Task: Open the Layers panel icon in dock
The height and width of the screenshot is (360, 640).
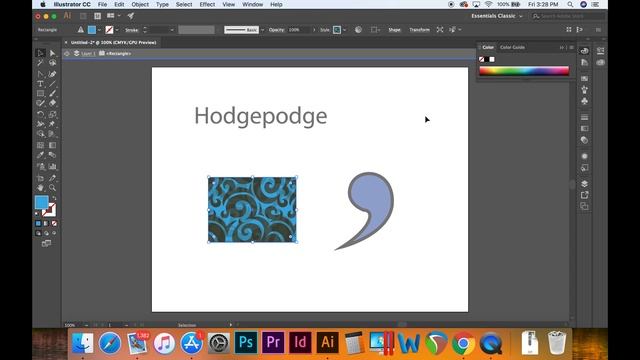Action: tap(584, 184)
